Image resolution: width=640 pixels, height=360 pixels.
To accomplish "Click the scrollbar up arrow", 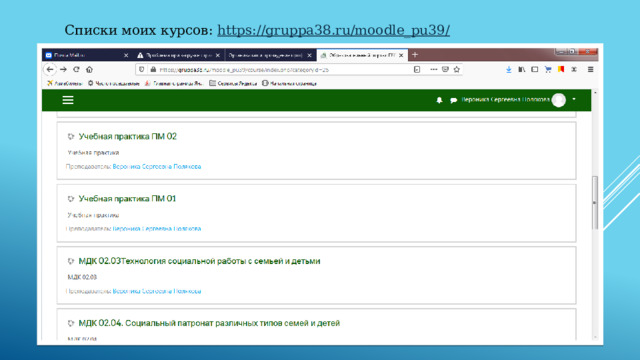I will 595,93.
